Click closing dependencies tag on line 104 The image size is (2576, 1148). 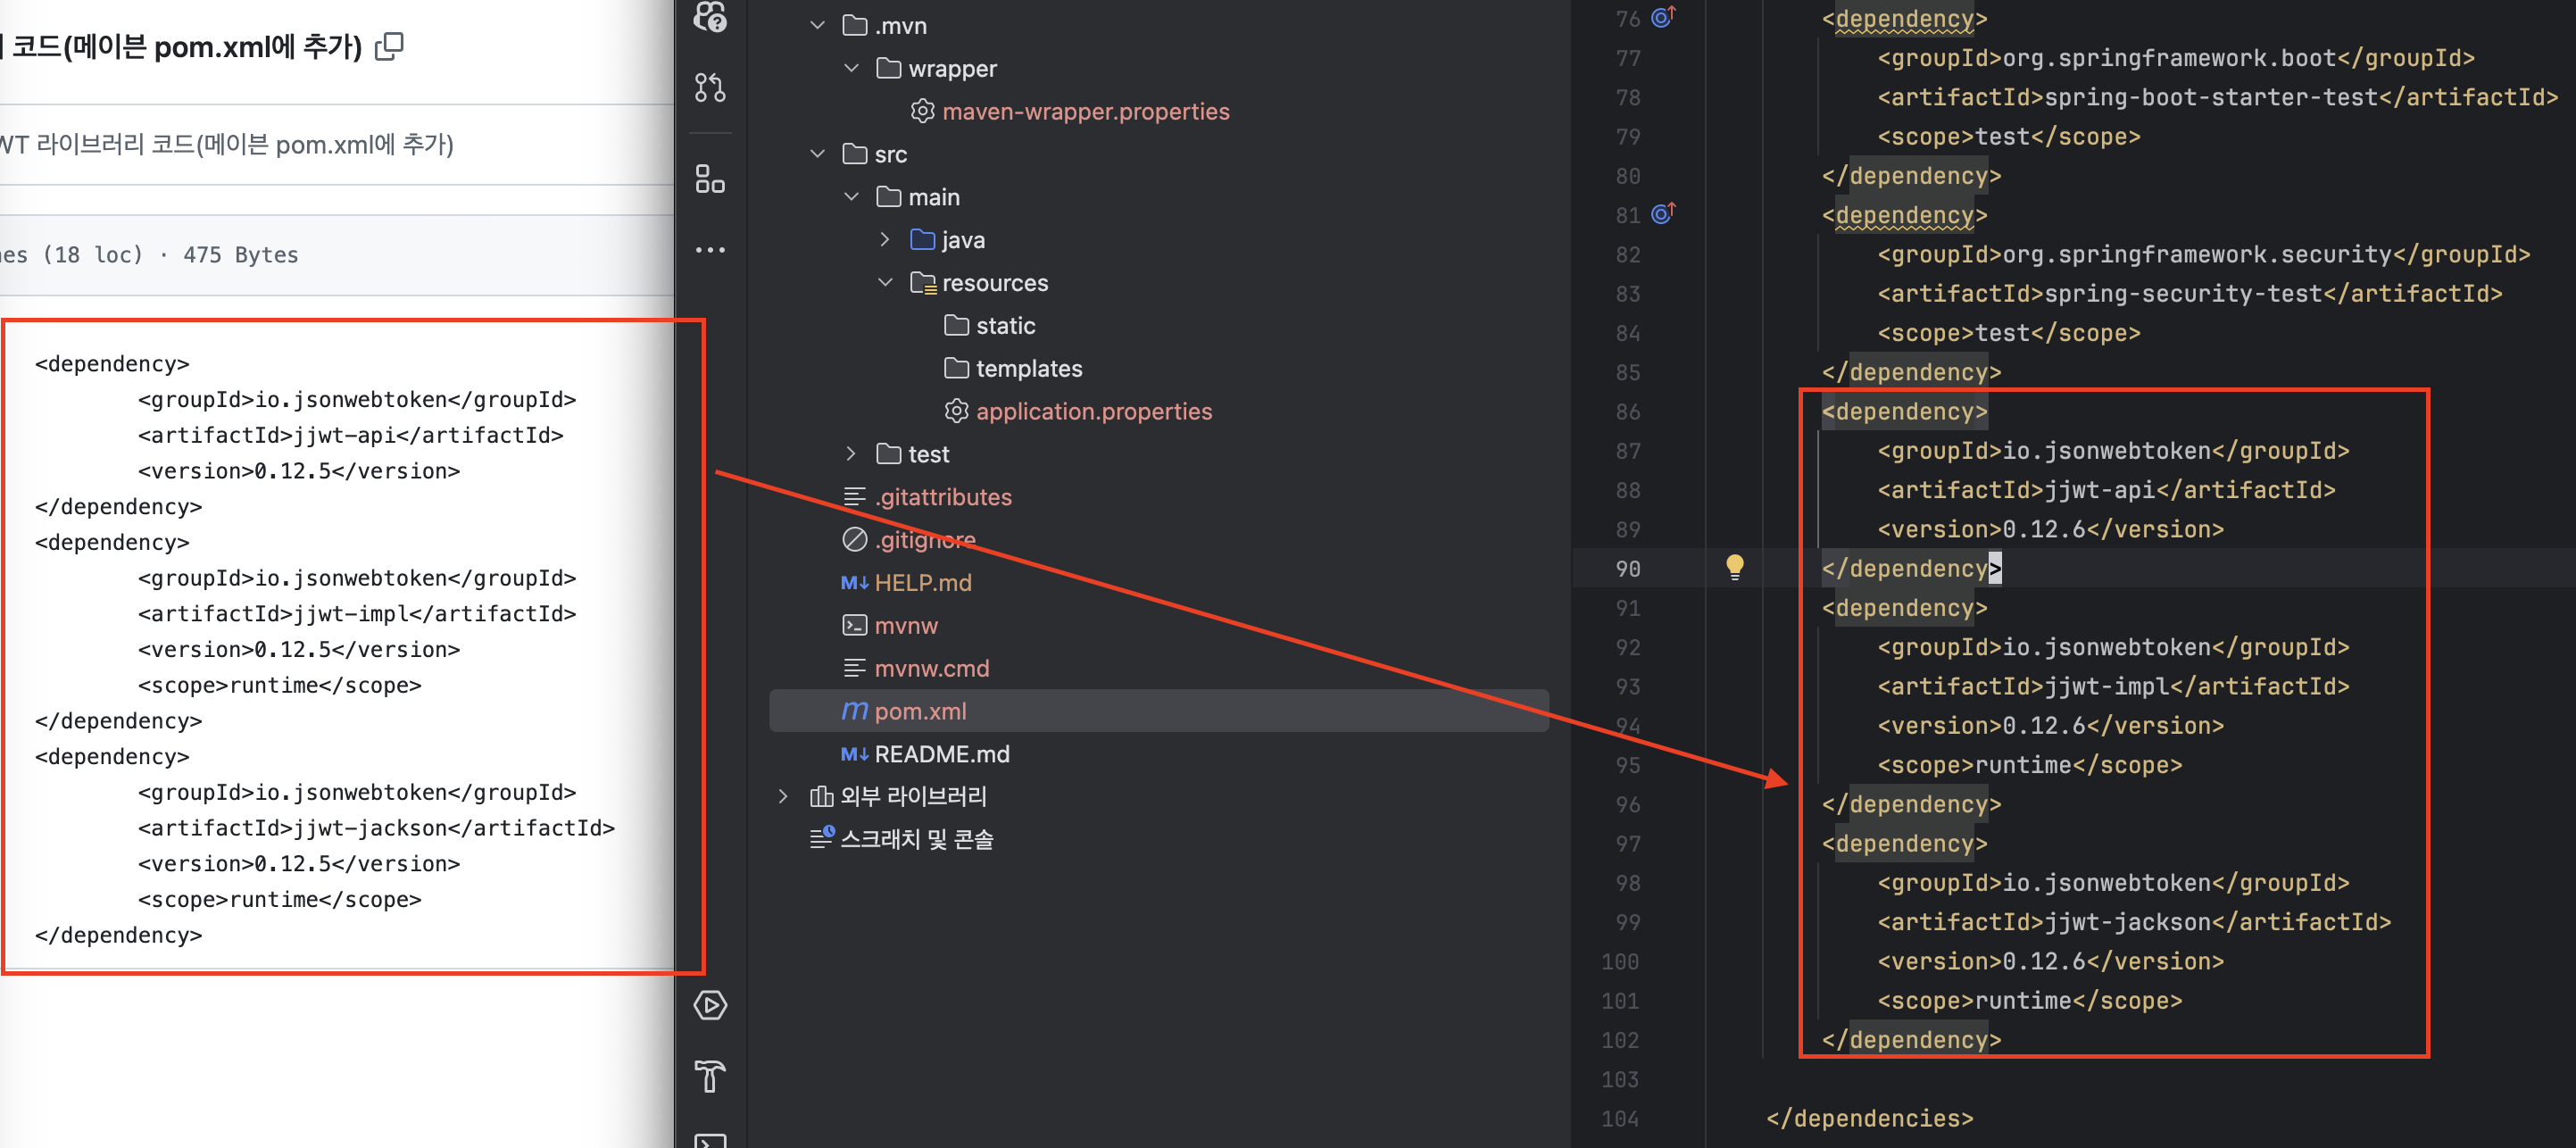click(1869, 1118)
